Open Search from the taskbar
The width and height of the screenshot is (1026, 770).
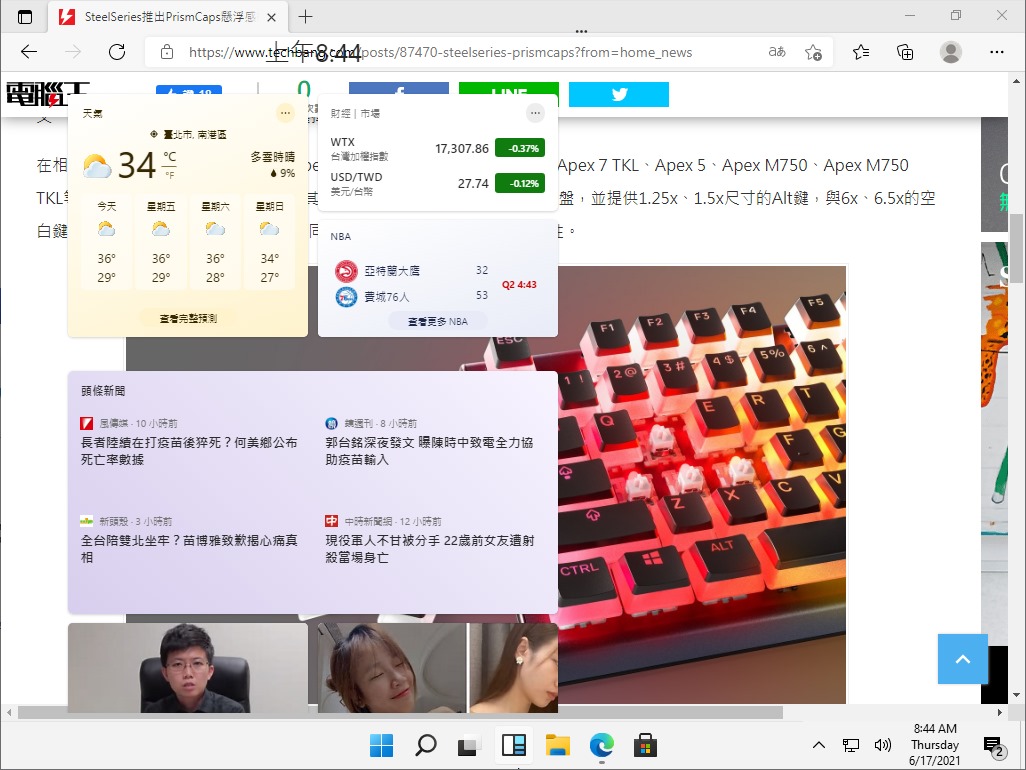point(425,745)
